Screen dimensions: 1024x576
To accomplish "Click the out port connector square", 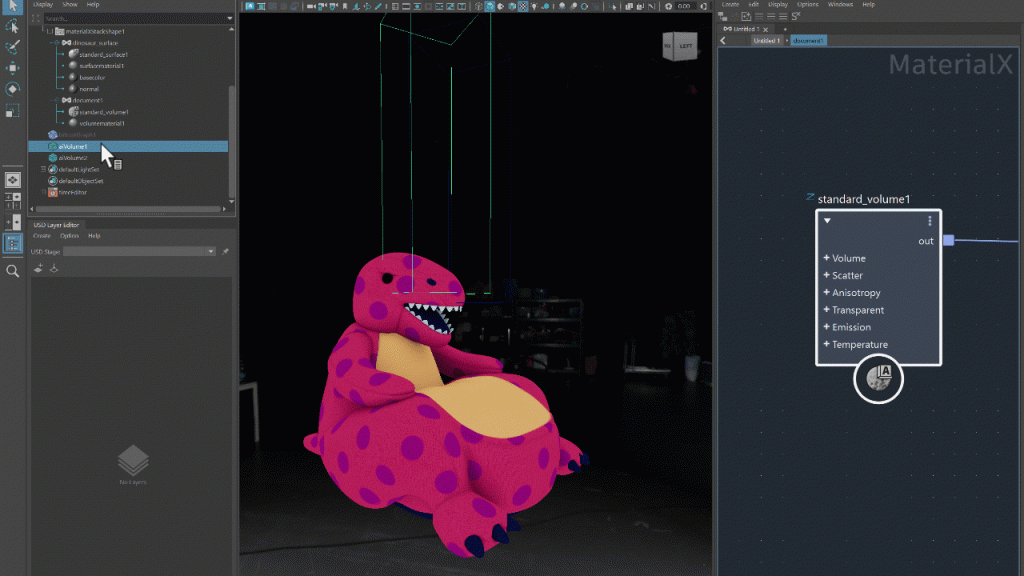I will 948,240.
